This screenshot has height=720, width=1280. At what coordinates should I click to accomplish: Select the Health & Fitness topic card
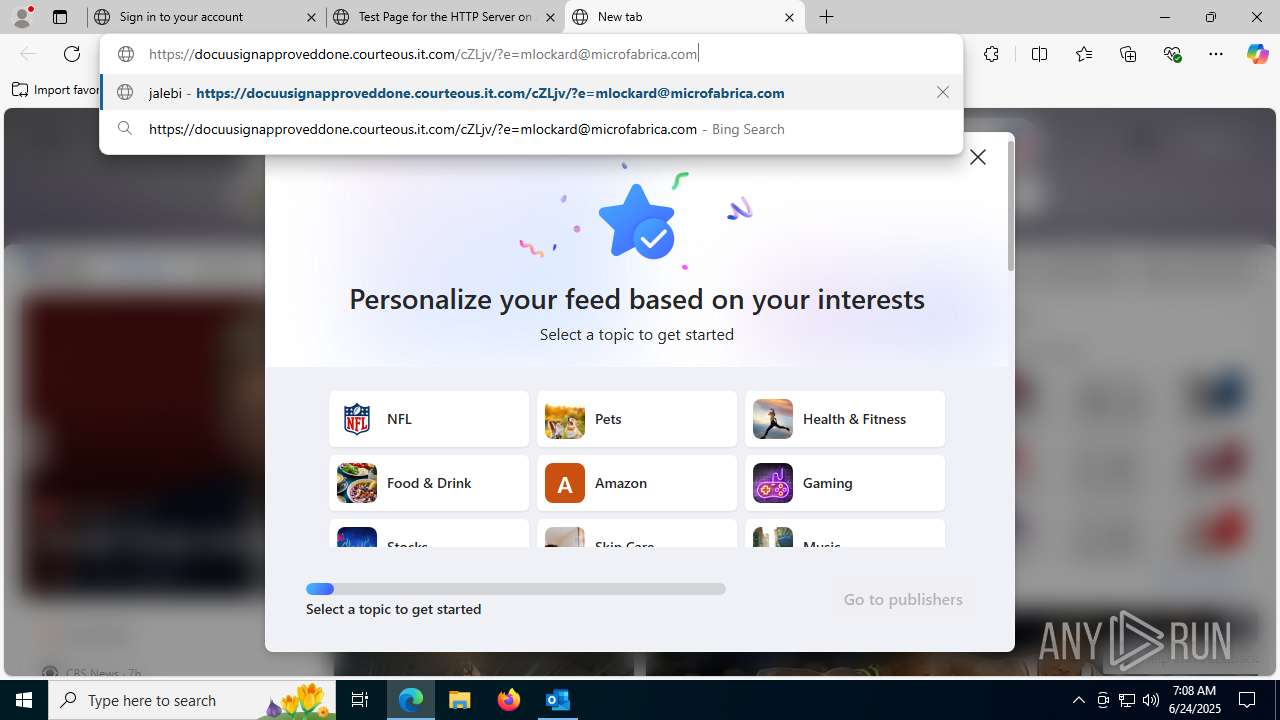(845, 419)
